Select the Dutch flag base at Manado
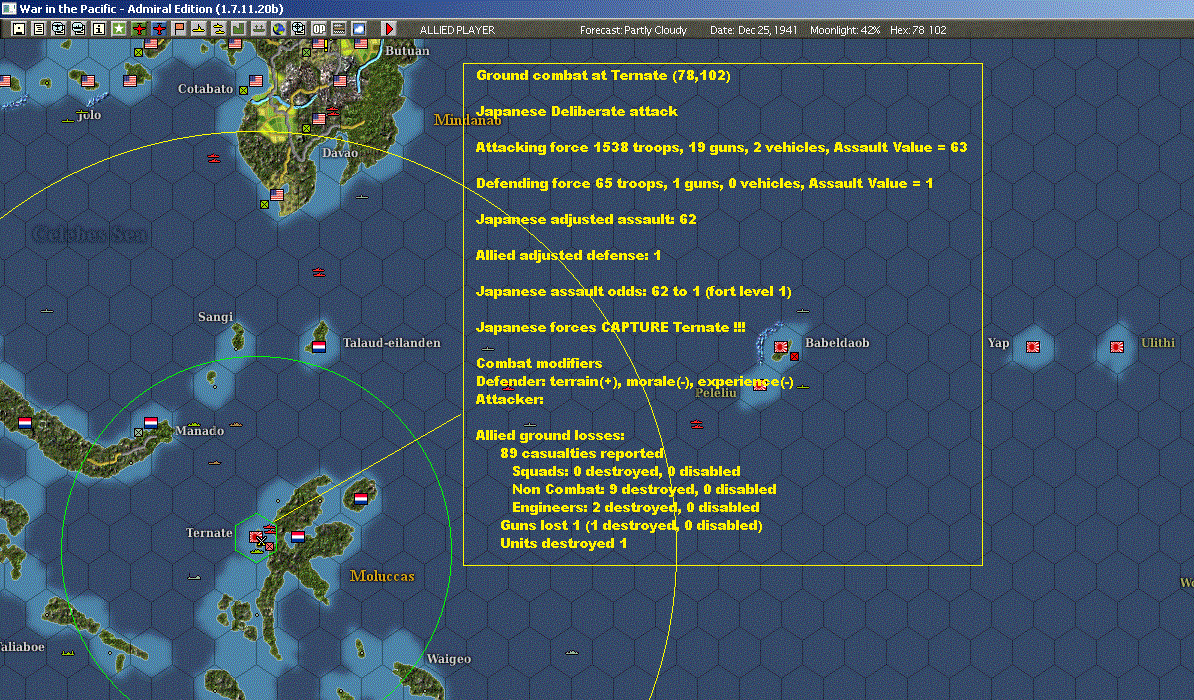Viewport: 1194px width, 700px height. point(151,423)
